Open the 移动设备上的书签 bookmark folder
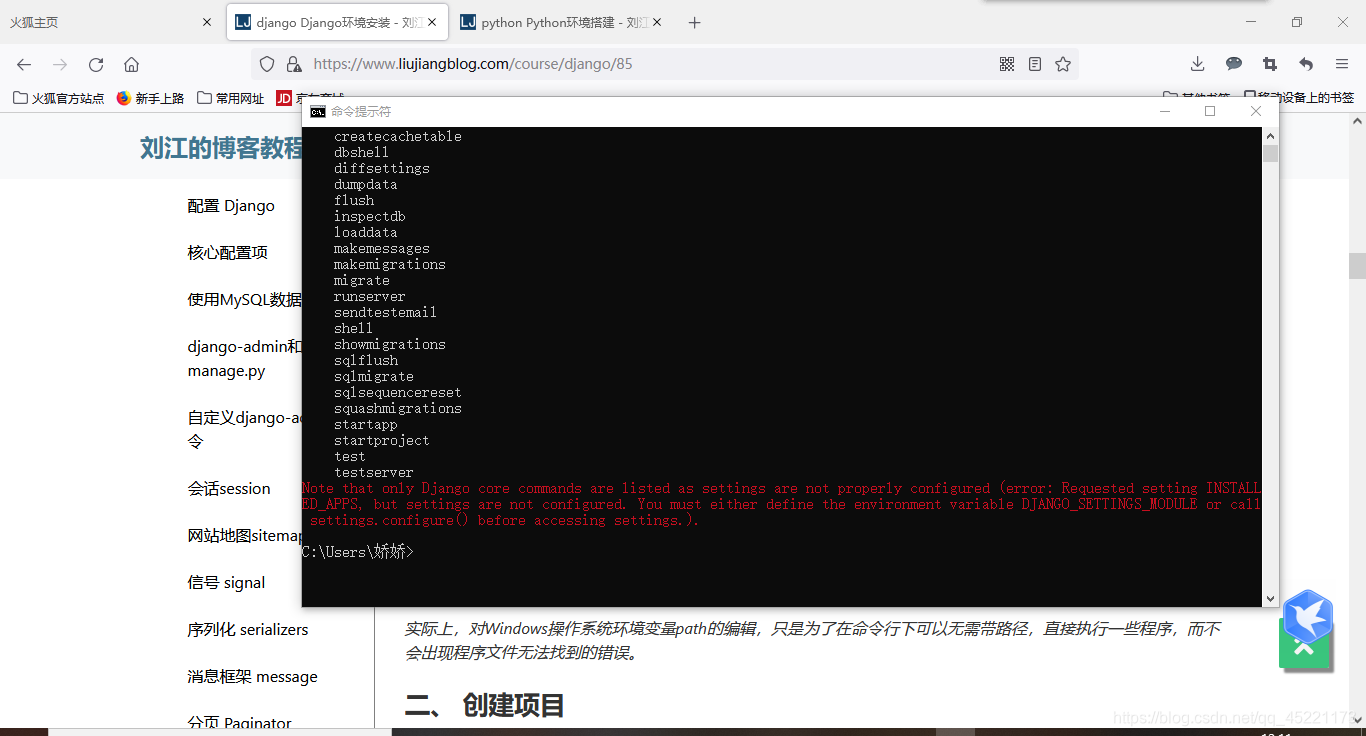Viewport: 1366px width, 736px height. (x=1299, y=98)
